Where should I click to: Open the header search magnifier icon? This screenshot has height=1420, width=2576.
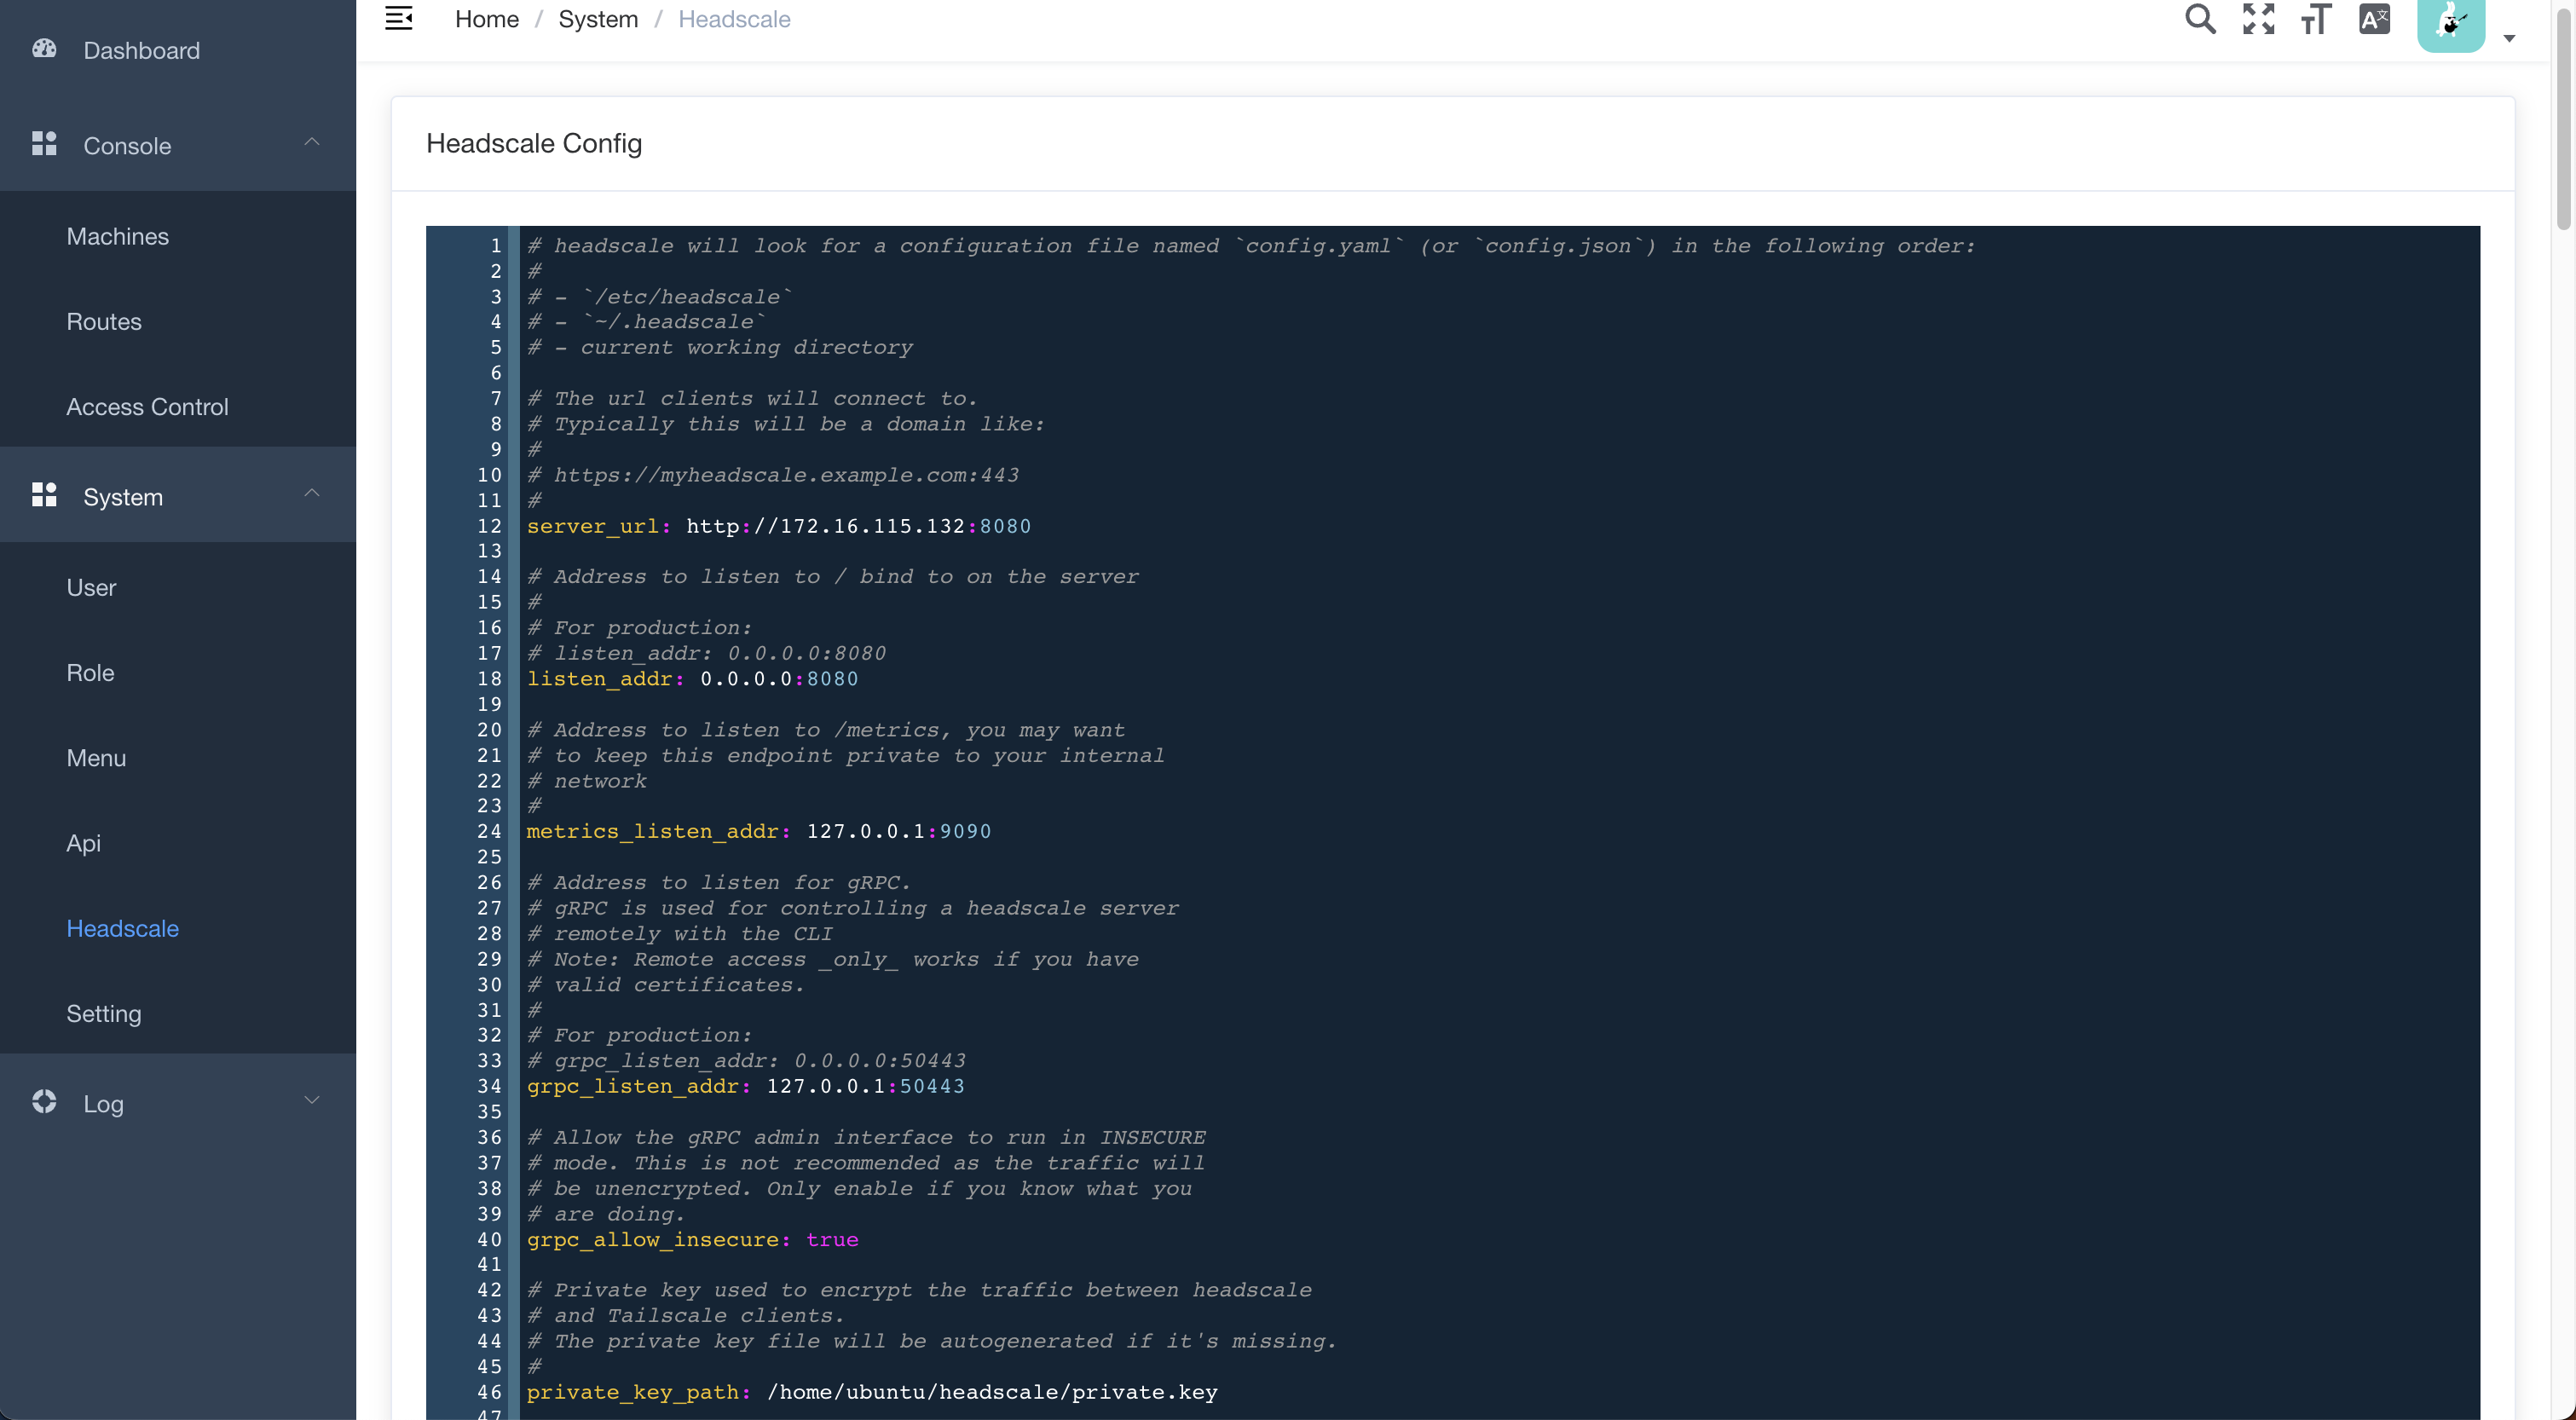coord(2199,19)
